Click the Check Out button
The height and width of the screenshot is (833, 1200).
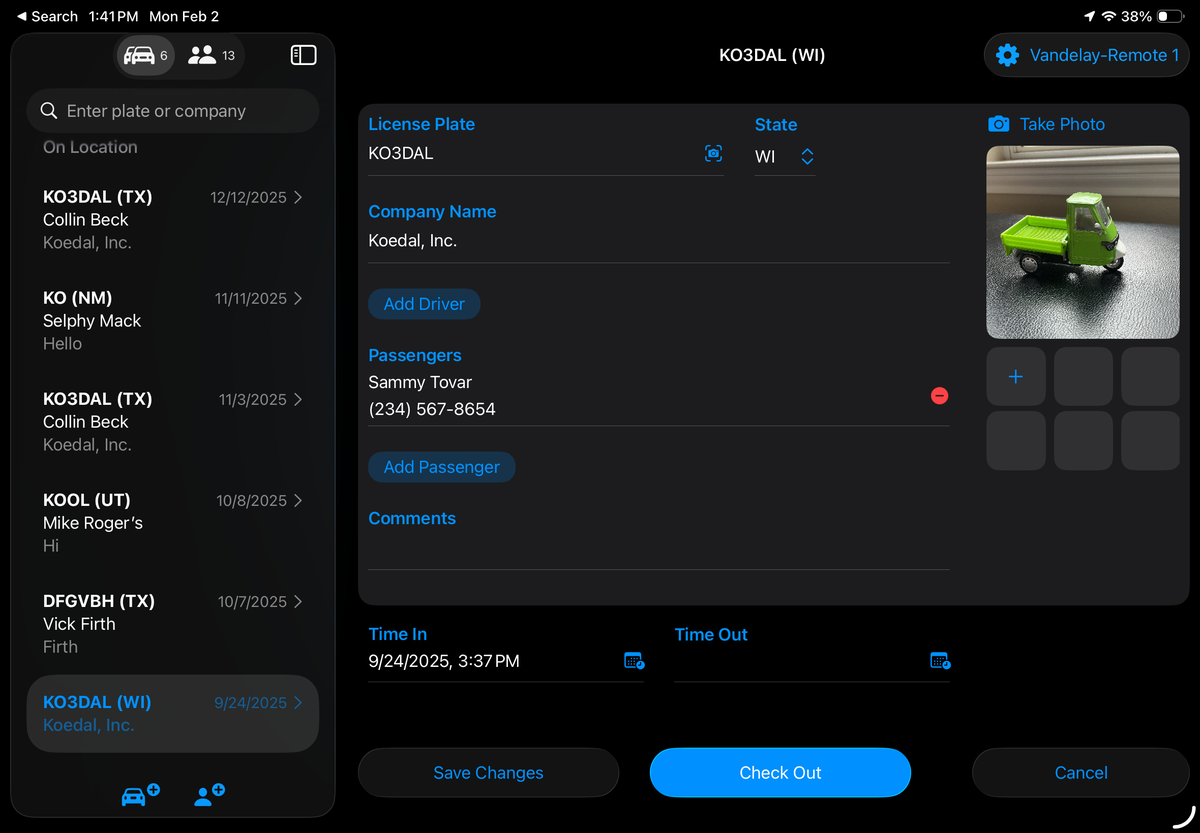click(x=780, y=773)
